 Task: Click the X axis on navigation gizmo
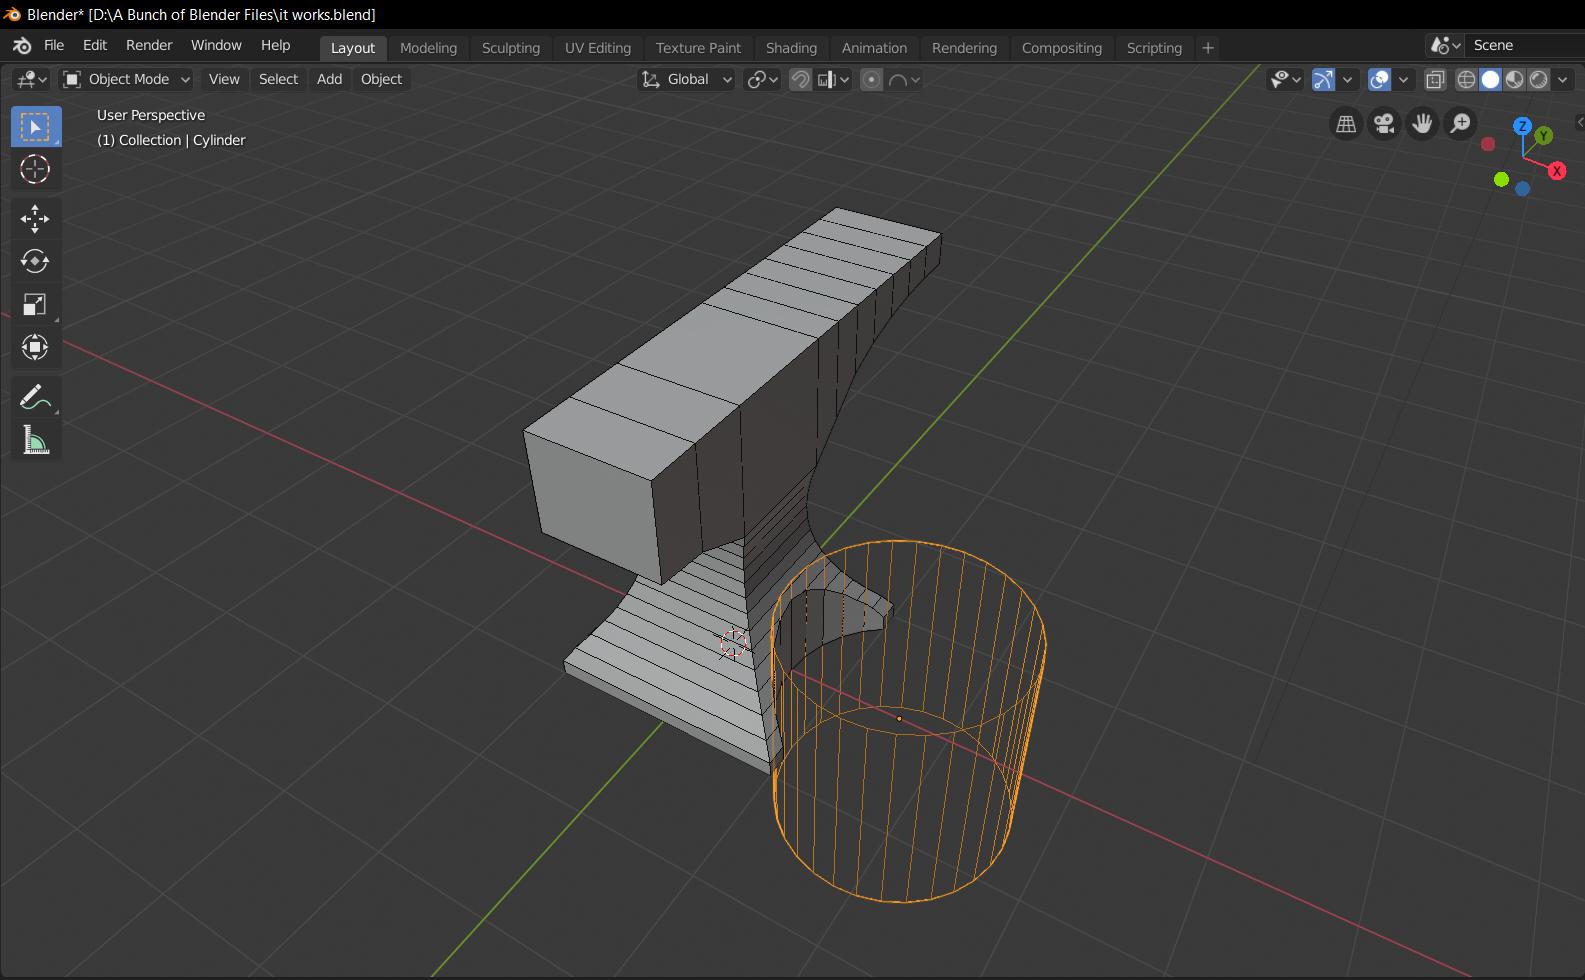1557,171
